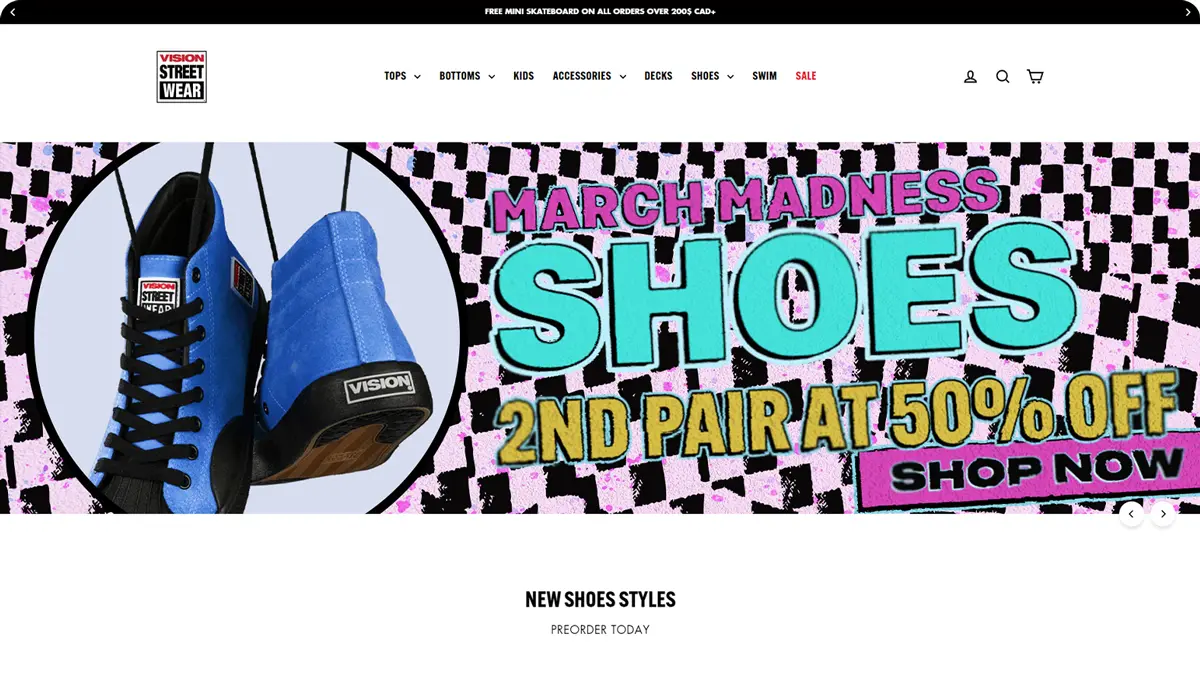
Task: Expand the Accessories dropdown menu
Action: tap(589, 76)
